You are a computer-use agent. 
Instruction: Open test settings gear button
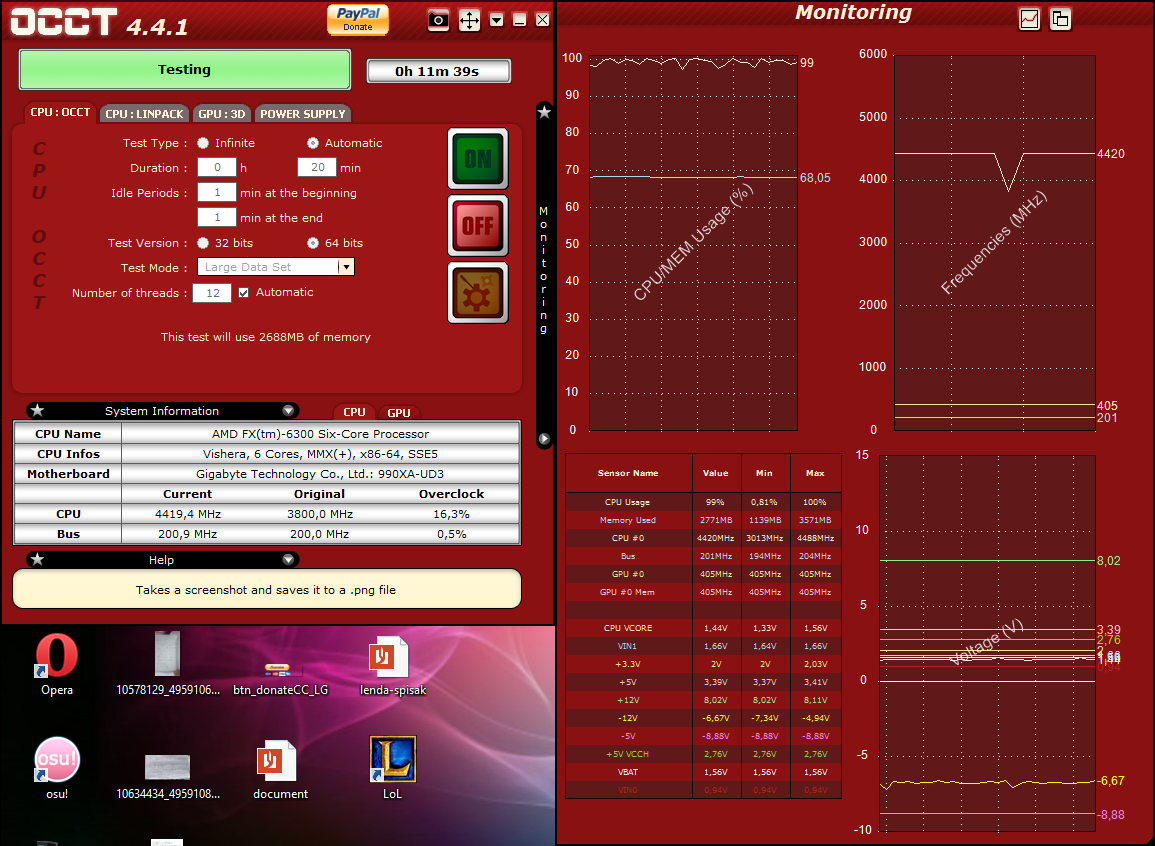(x=478, y=293)
